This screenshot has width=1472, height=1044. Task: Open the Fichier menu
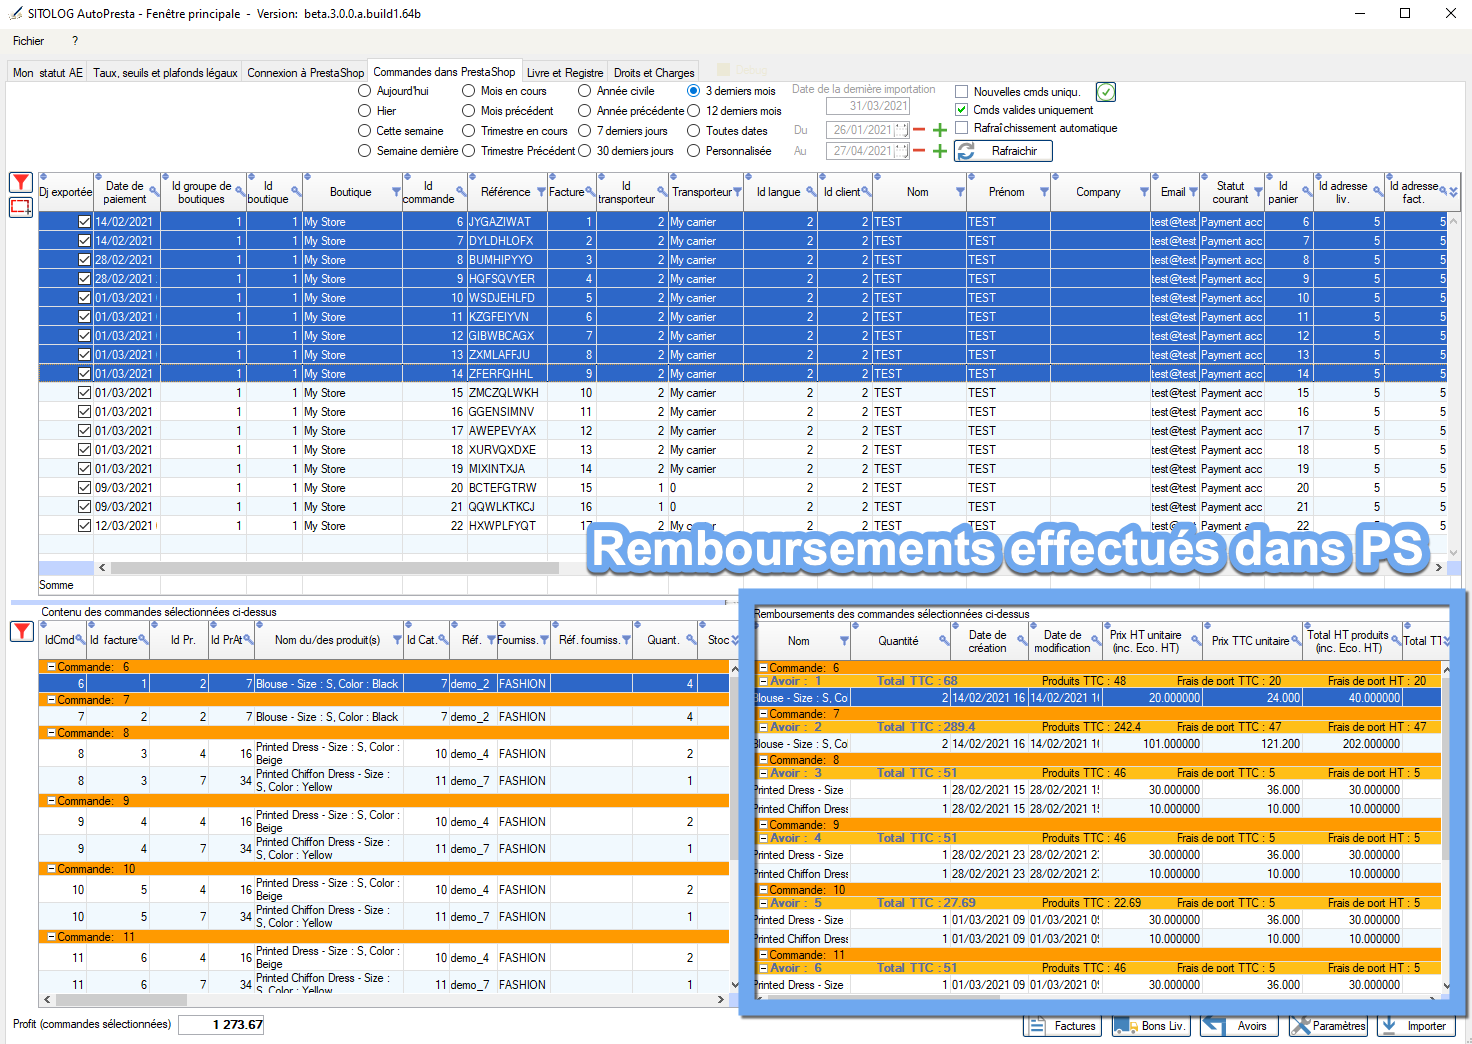tap(28, 41)
